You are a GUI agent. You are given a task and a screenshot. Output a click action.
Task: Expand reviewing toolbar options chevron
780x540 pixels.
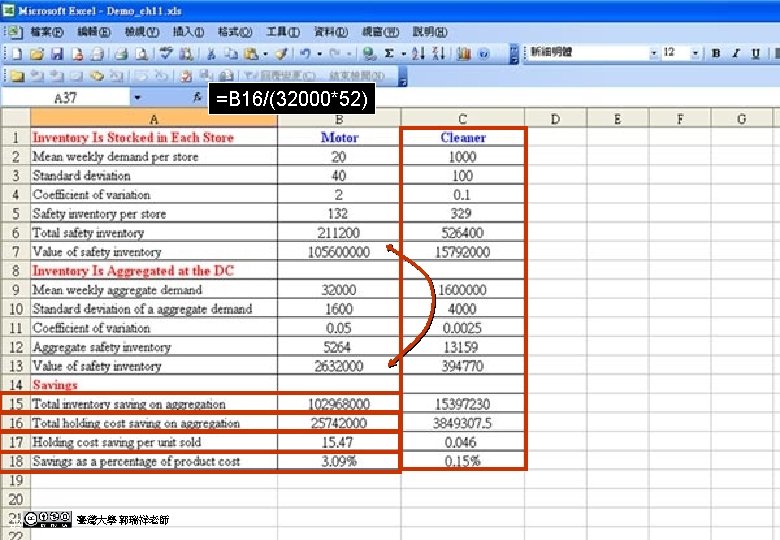[x=403, y=76]
